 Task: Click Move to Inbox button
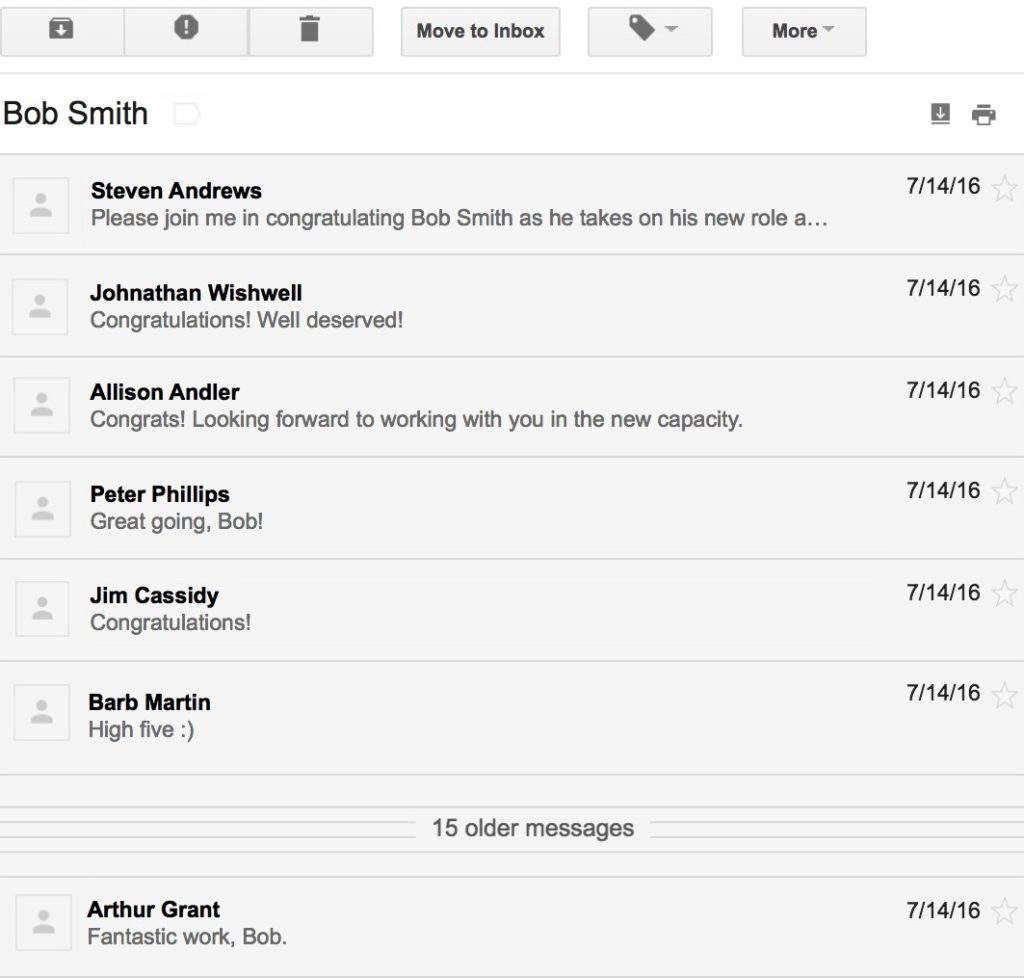point(480,31)
